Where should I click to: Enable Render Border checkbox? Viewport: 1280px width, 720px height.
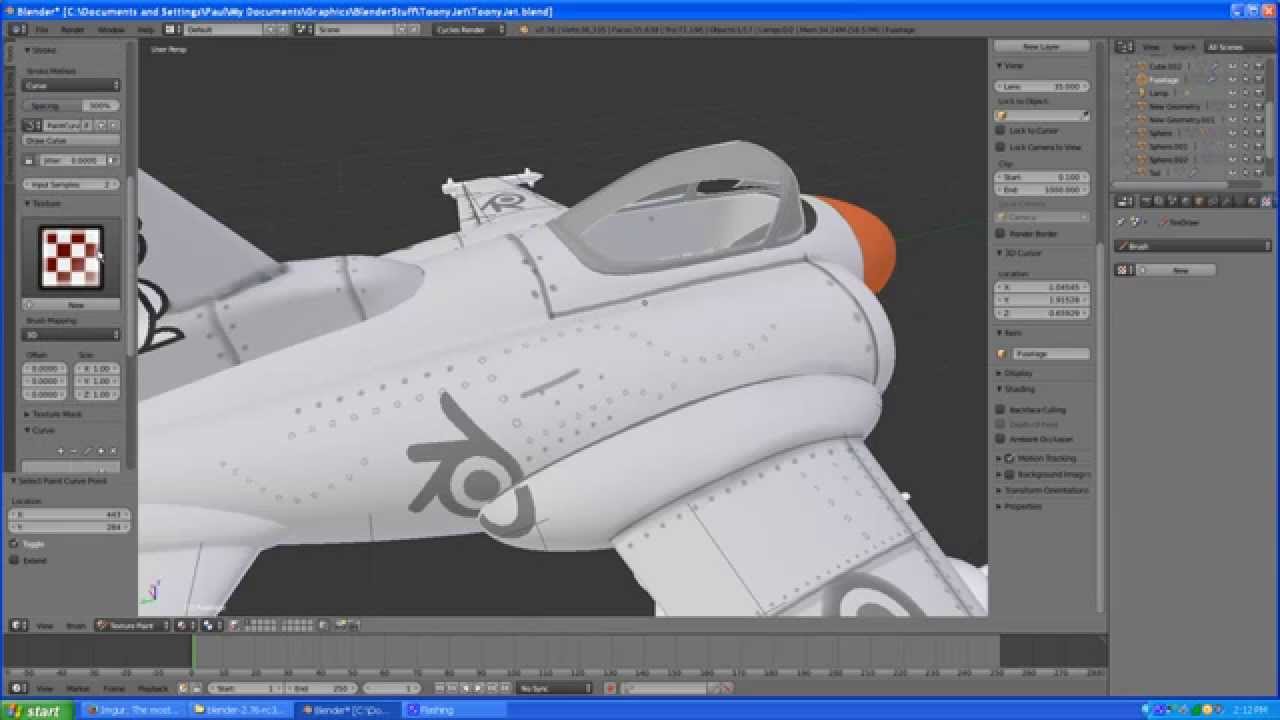point(1000,233)
